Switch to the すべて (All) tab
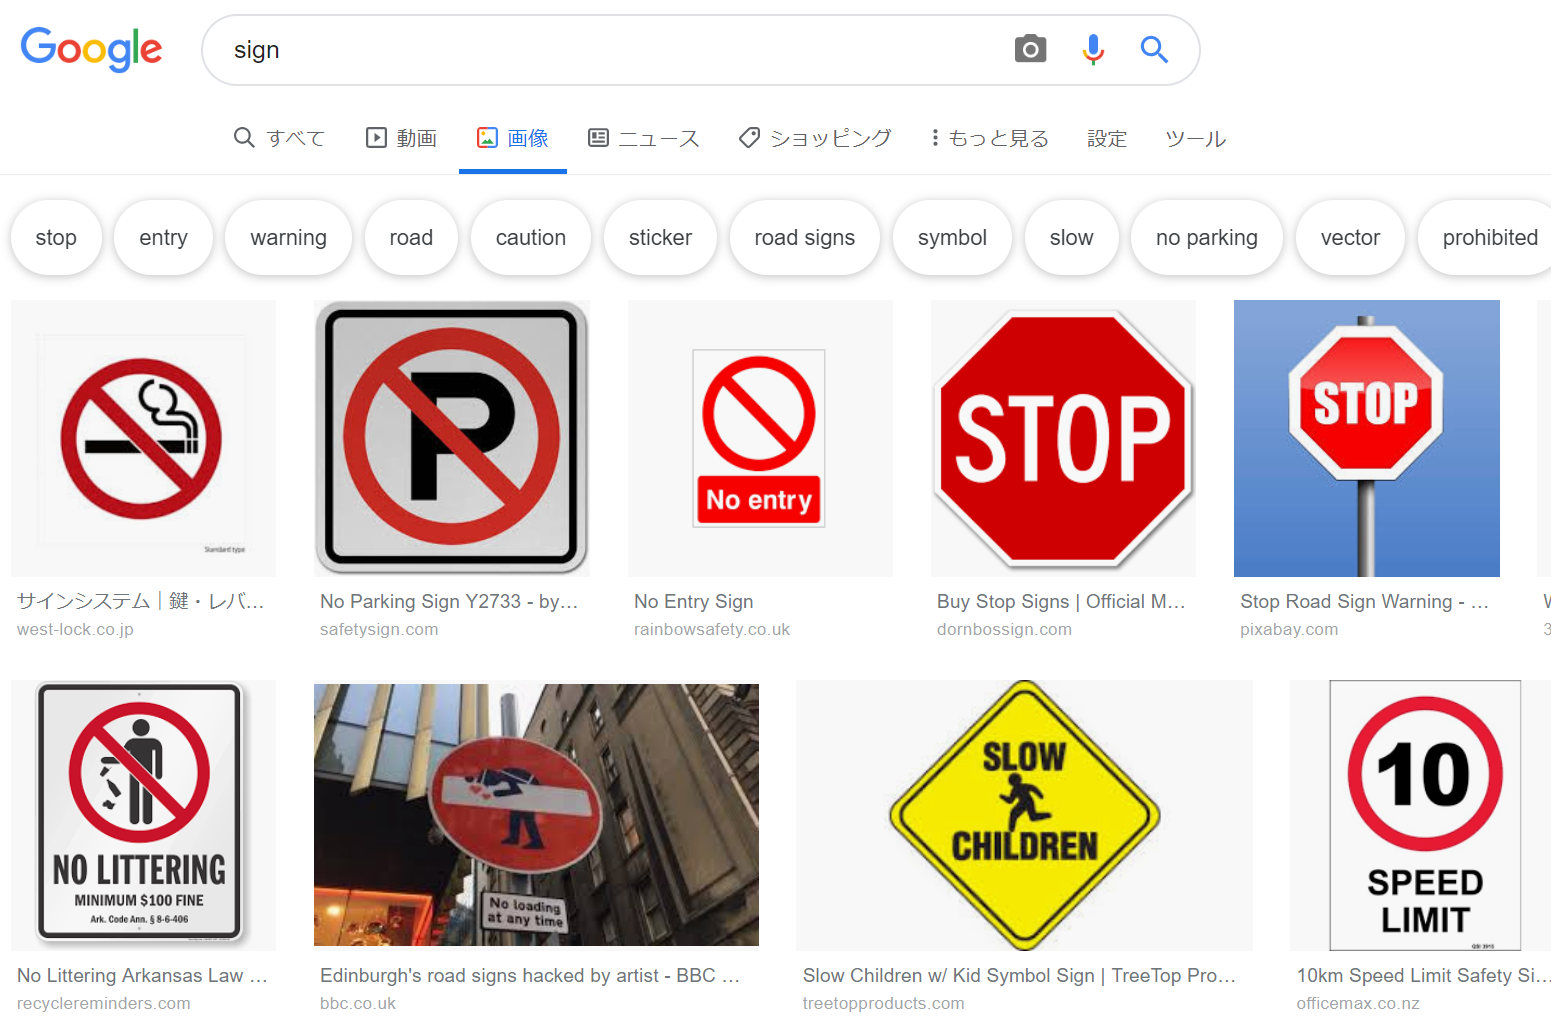The height and width of the screenshot is (1028, 1551). 279,138
